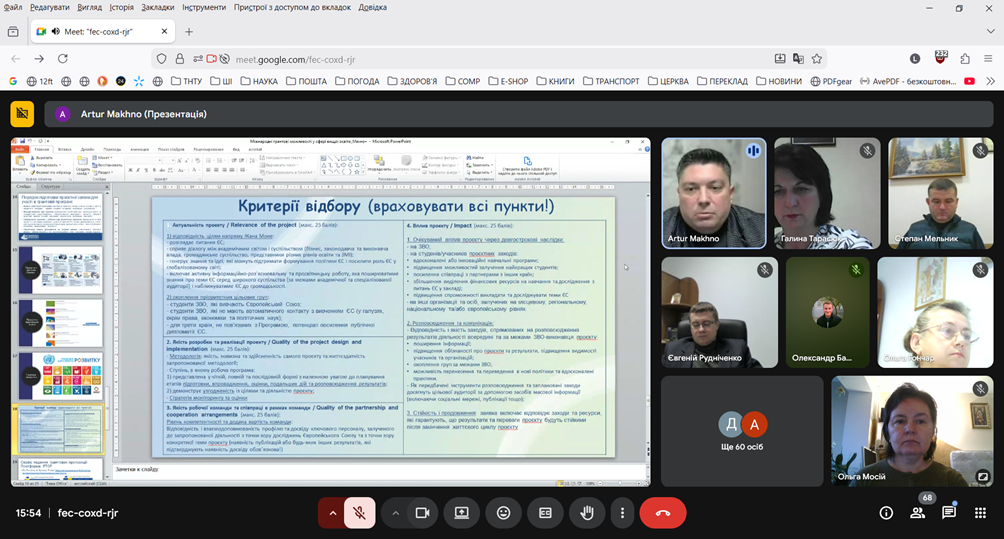Hang up with the red leave call button
Viewport: 1004px width, 539px height.
662,512
